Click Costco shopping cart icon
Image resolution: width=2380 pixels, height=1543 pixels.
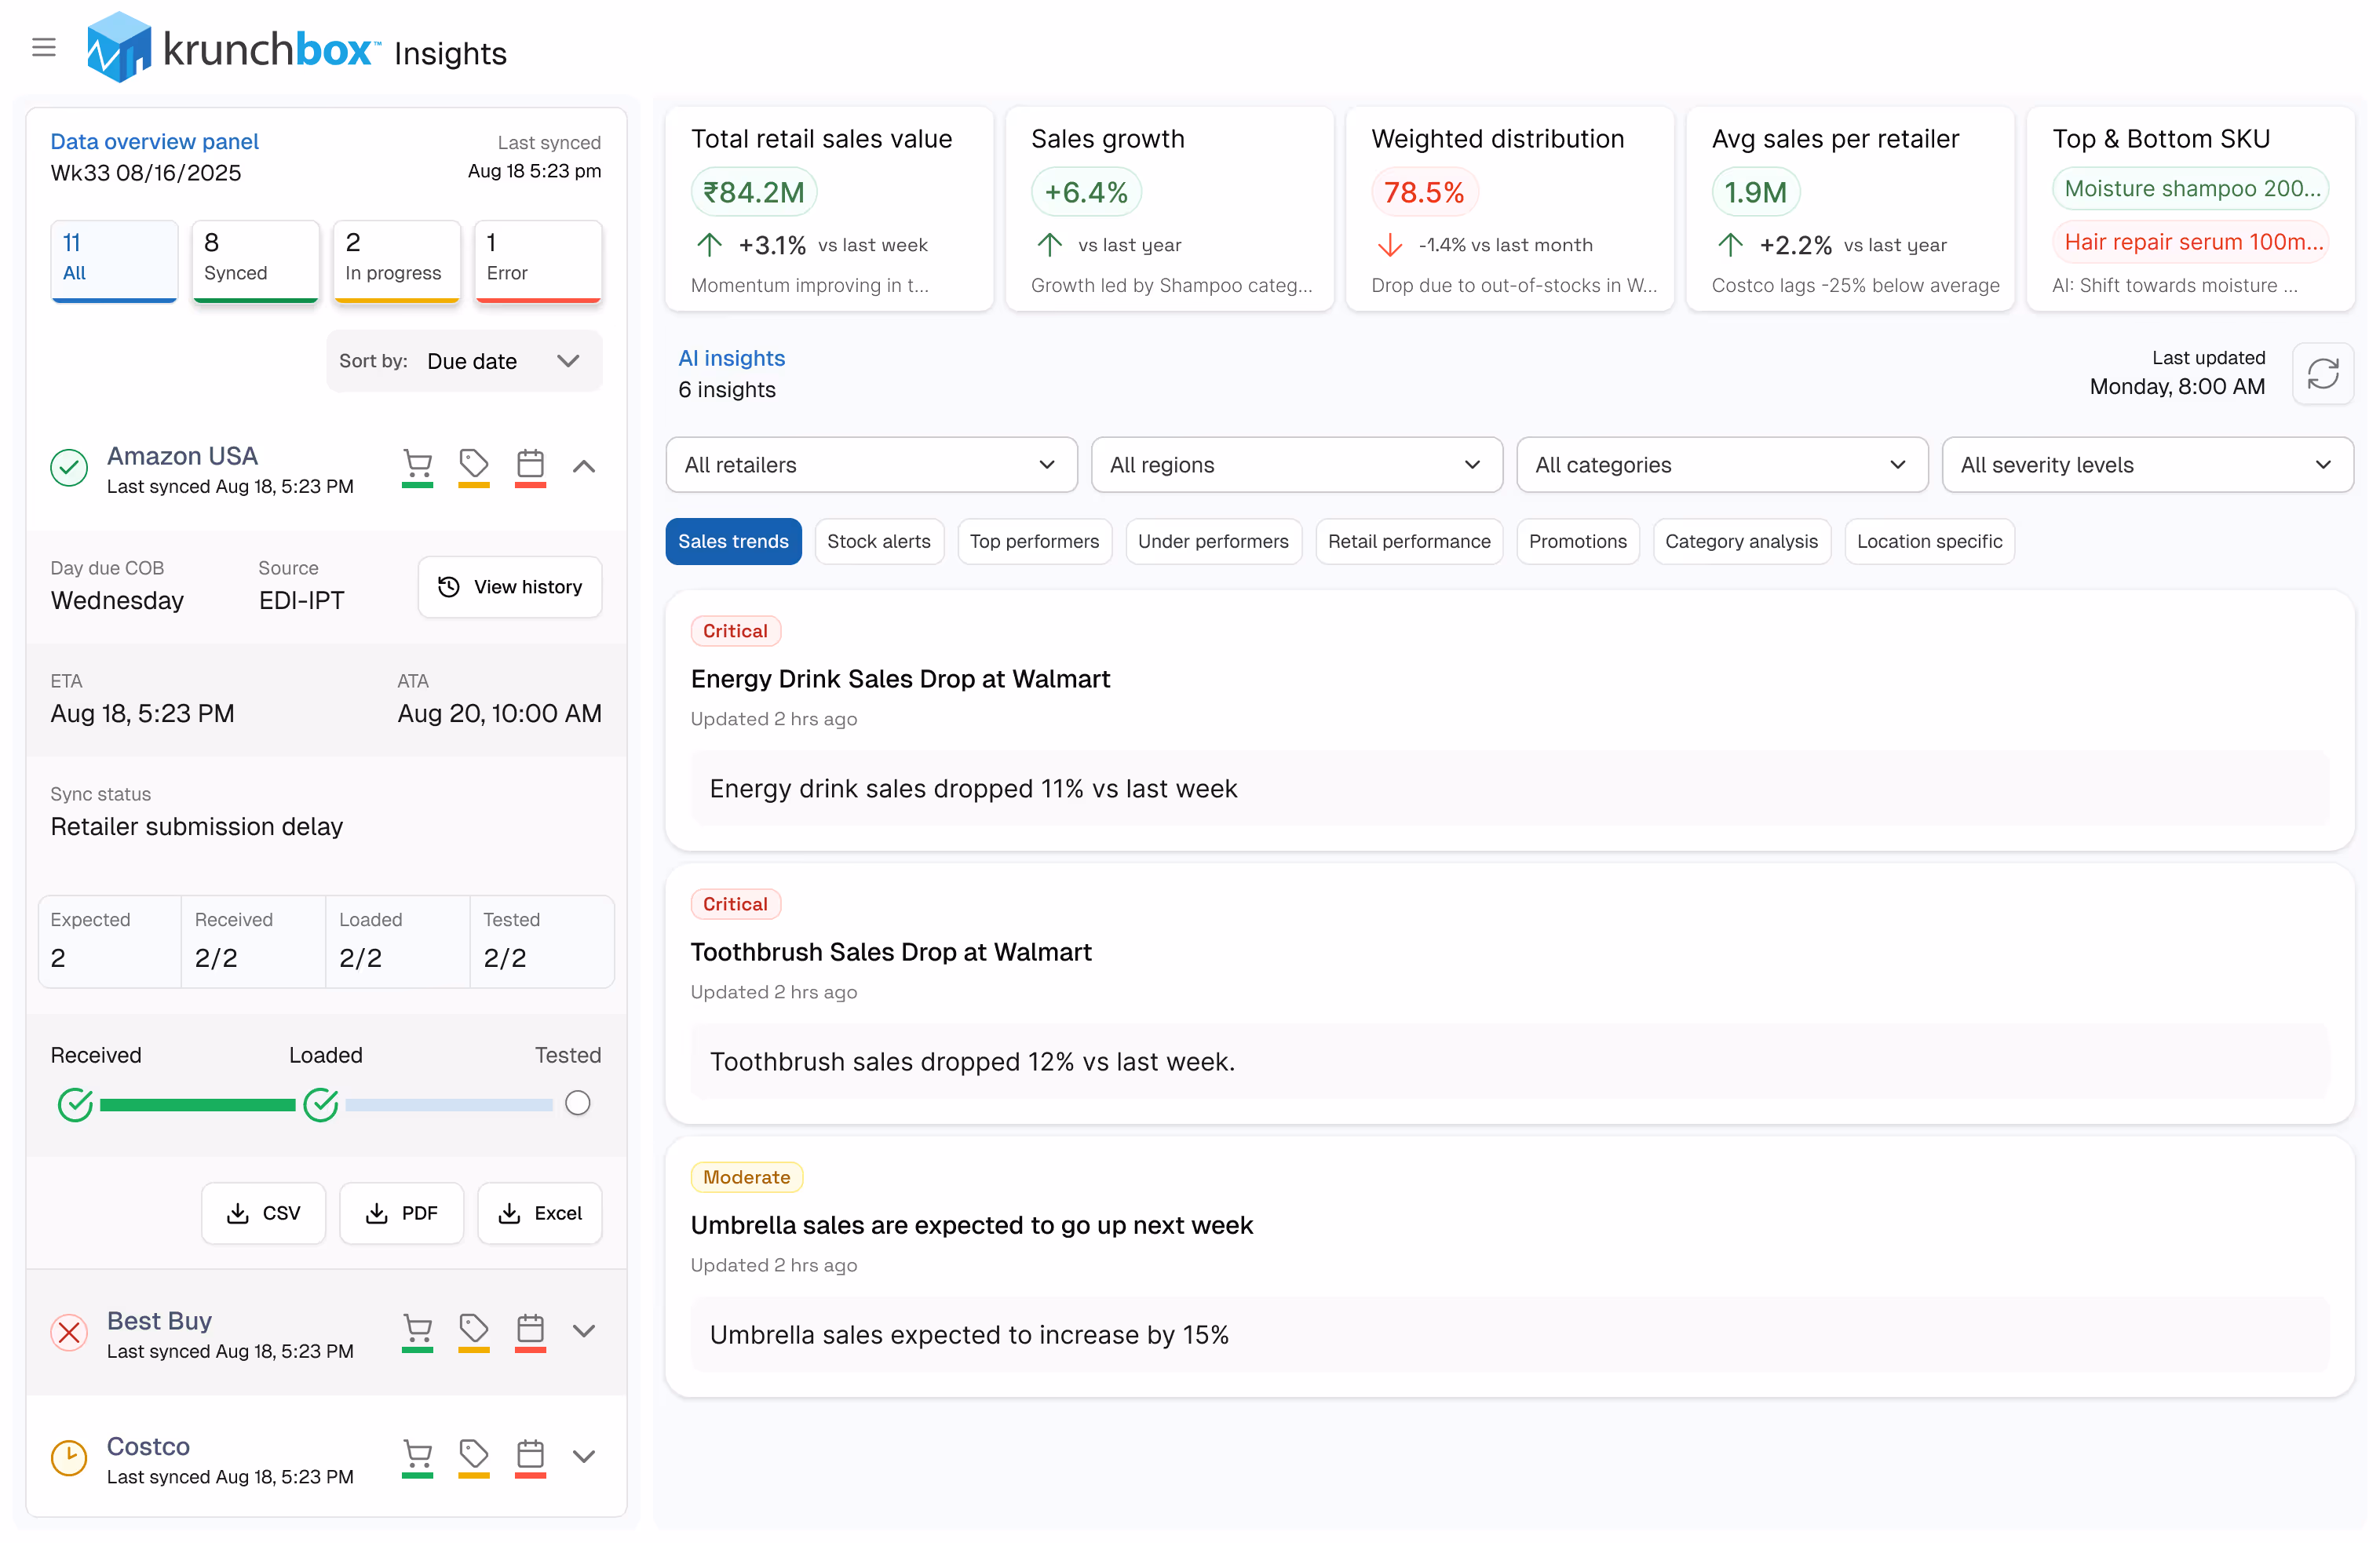click(417, 1455)
